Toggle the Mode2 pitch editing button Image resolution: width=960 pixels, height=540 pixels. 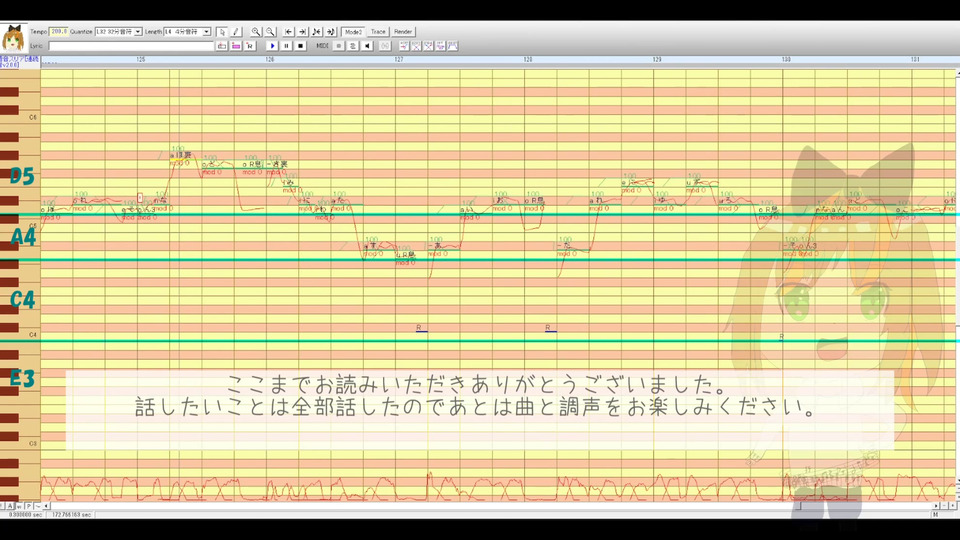pos(353,32)
